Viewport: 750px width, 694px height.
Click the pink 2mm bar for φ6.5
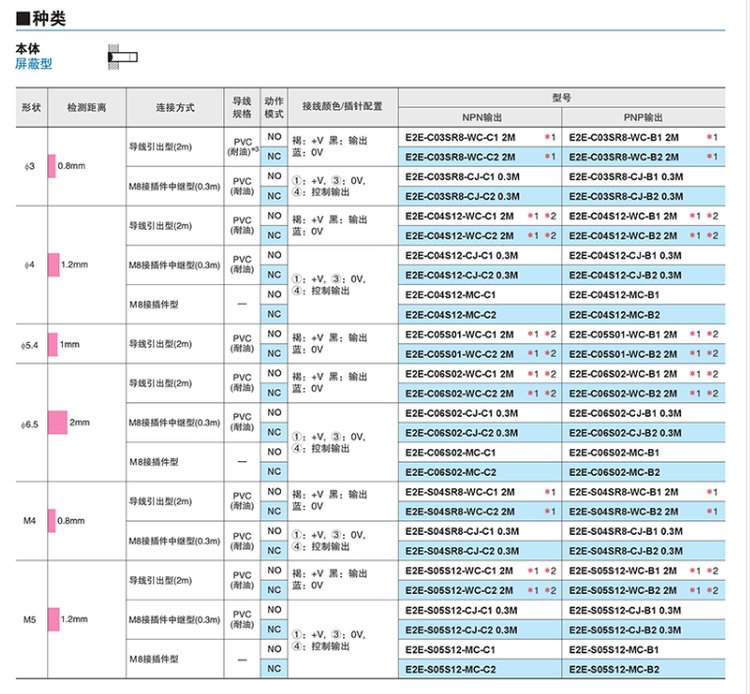click(57, 423)
